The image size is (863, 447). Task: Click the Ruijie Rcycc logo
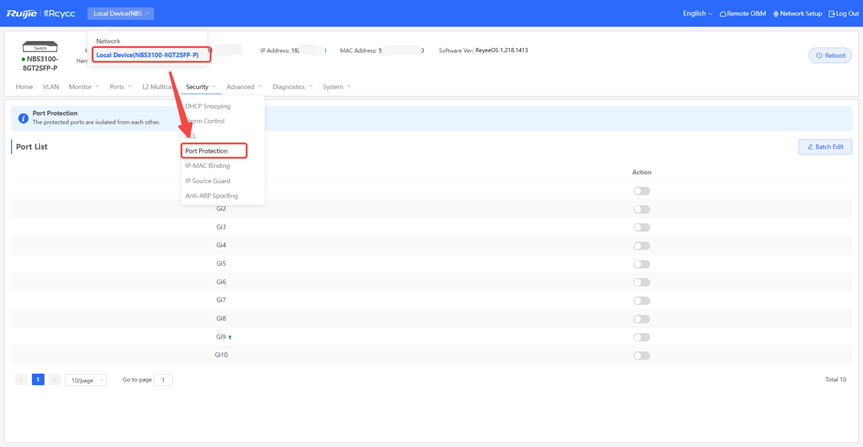[x=41, y=13]
